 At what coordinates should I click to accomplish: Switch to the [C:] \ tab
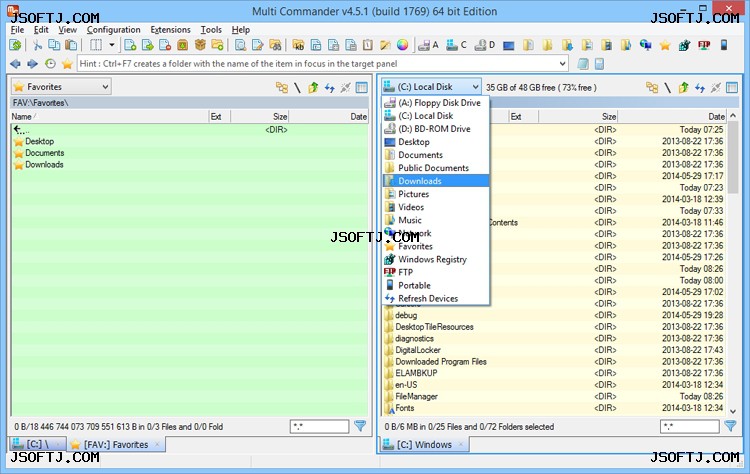click(x=37, y=444)
